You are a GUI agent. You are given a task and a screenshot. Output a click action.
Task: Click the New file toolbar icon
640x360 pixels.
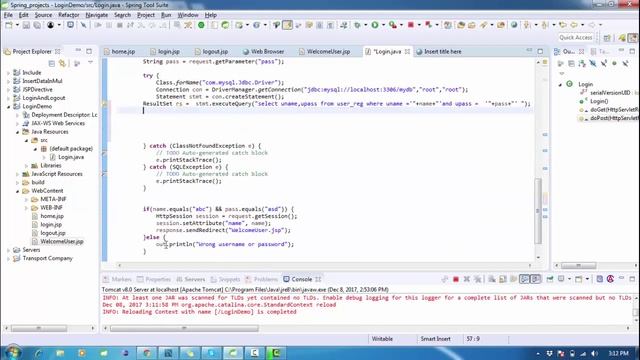(x=9, y=25)
